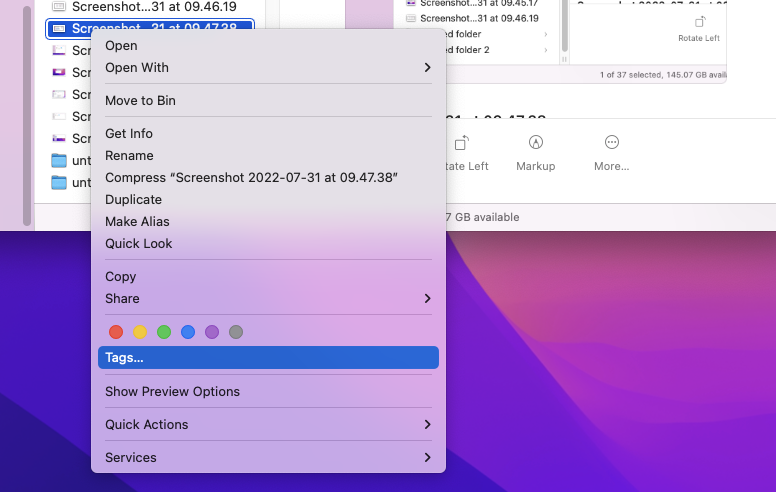Expand the 'folder 2' row chevron in background window

(x=545, y=50)
